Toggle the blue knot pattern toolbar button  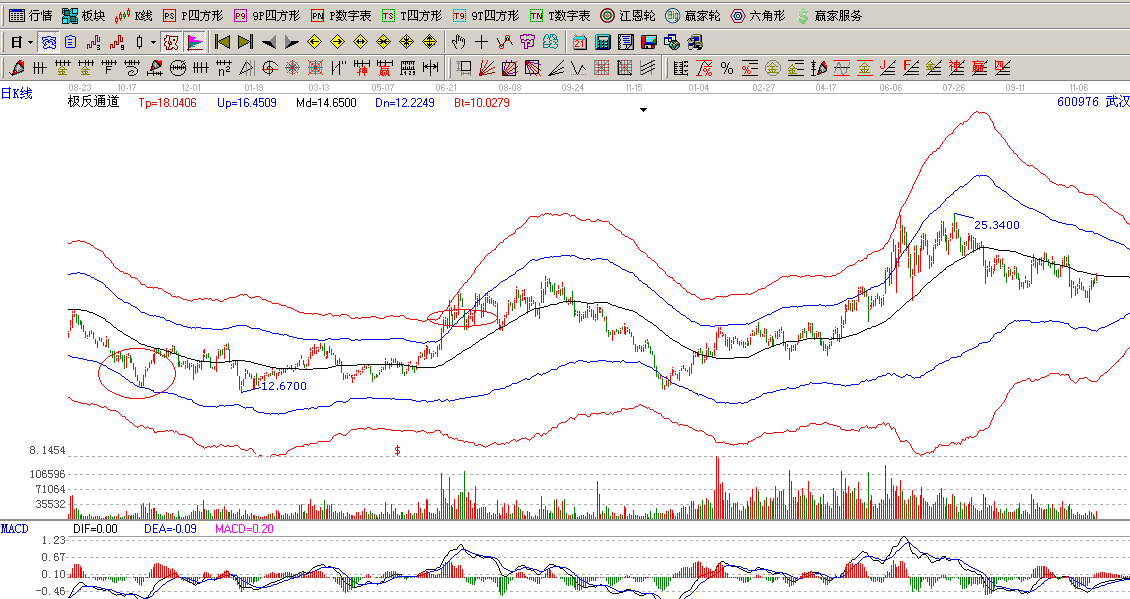48,43
